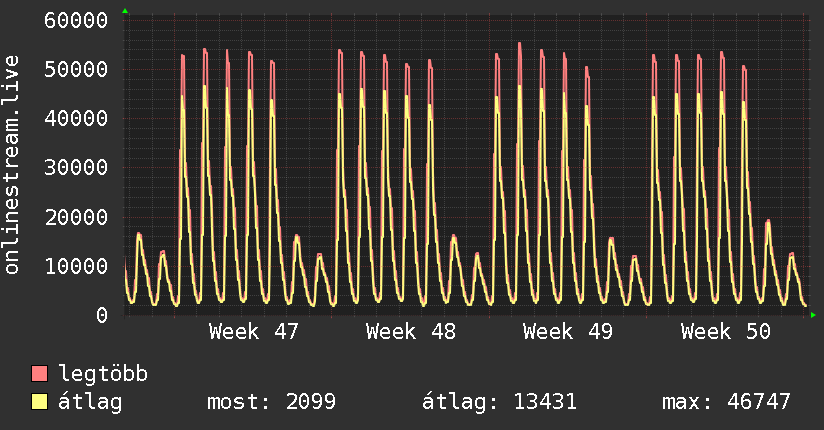Click the yellow átlag legend swatch
This screenshot has width=824, height=430.
[39, 402]
